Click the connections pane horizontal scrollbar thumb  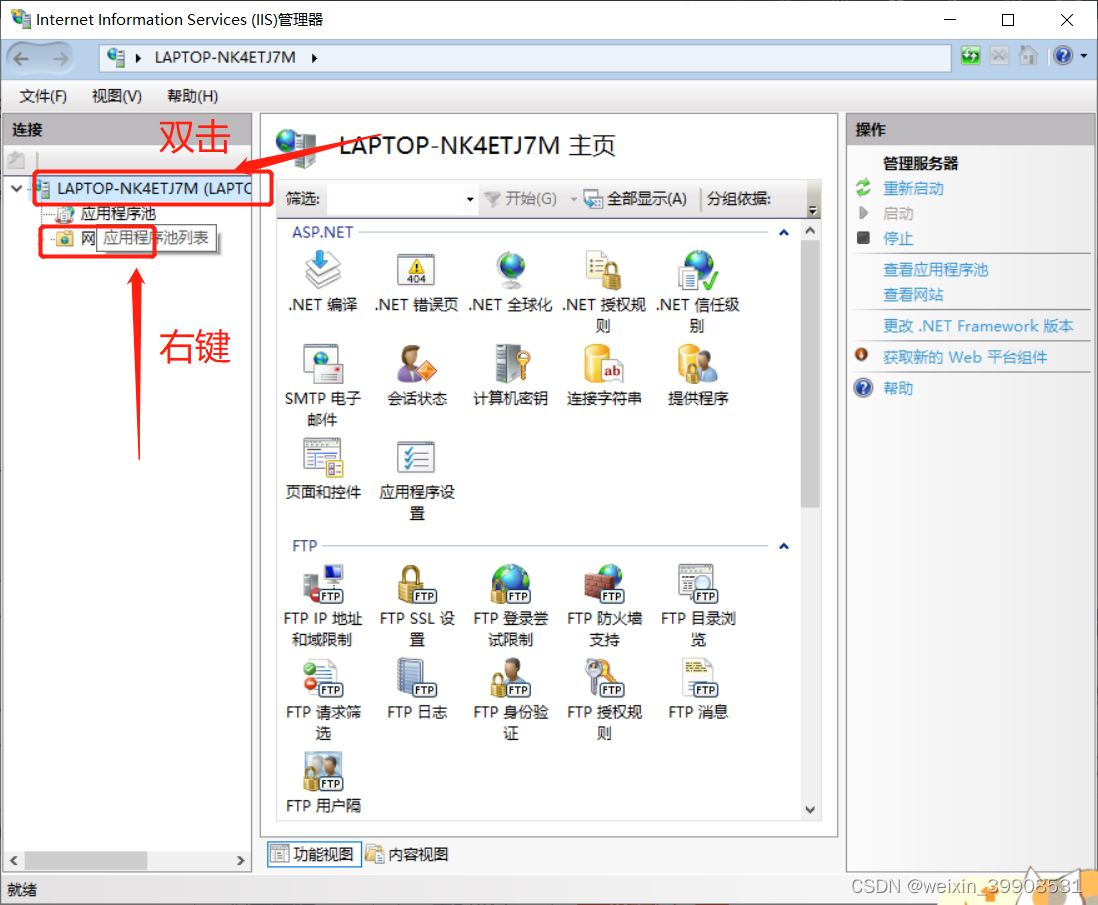tap(85, 860)
